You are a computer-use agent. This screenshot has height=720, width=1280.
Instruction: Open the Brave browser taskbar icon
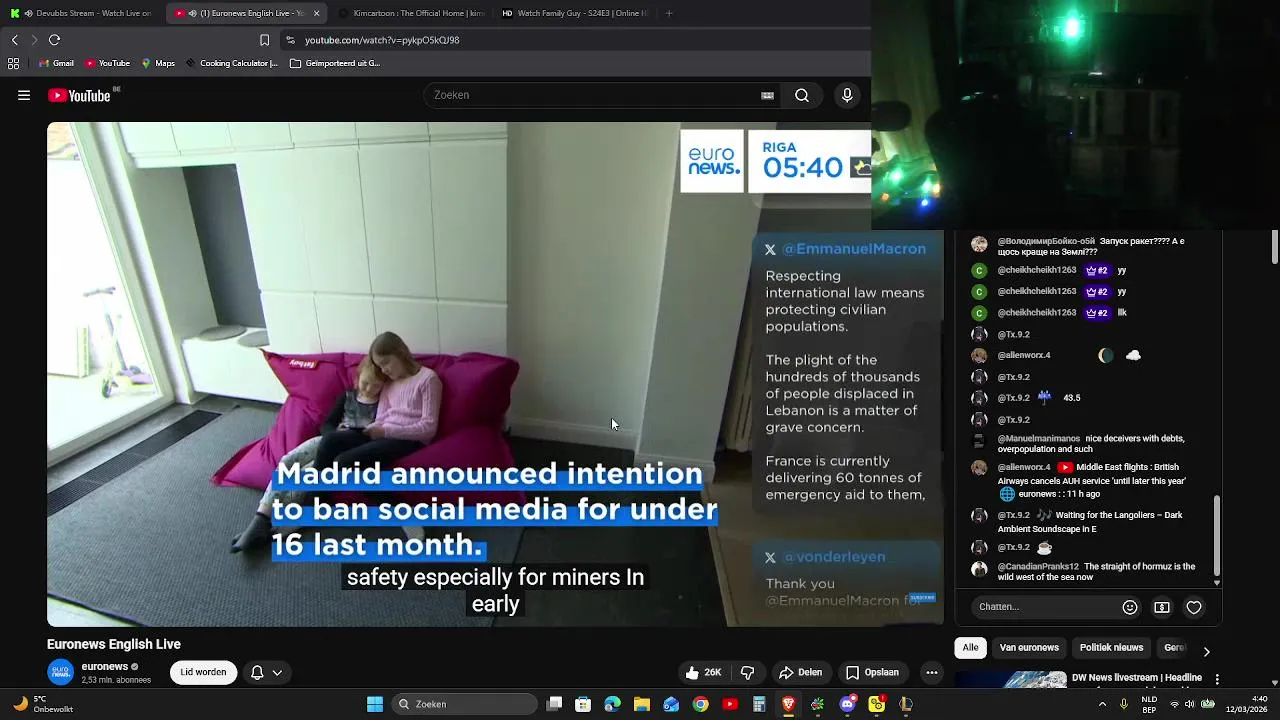click(788, 704)
